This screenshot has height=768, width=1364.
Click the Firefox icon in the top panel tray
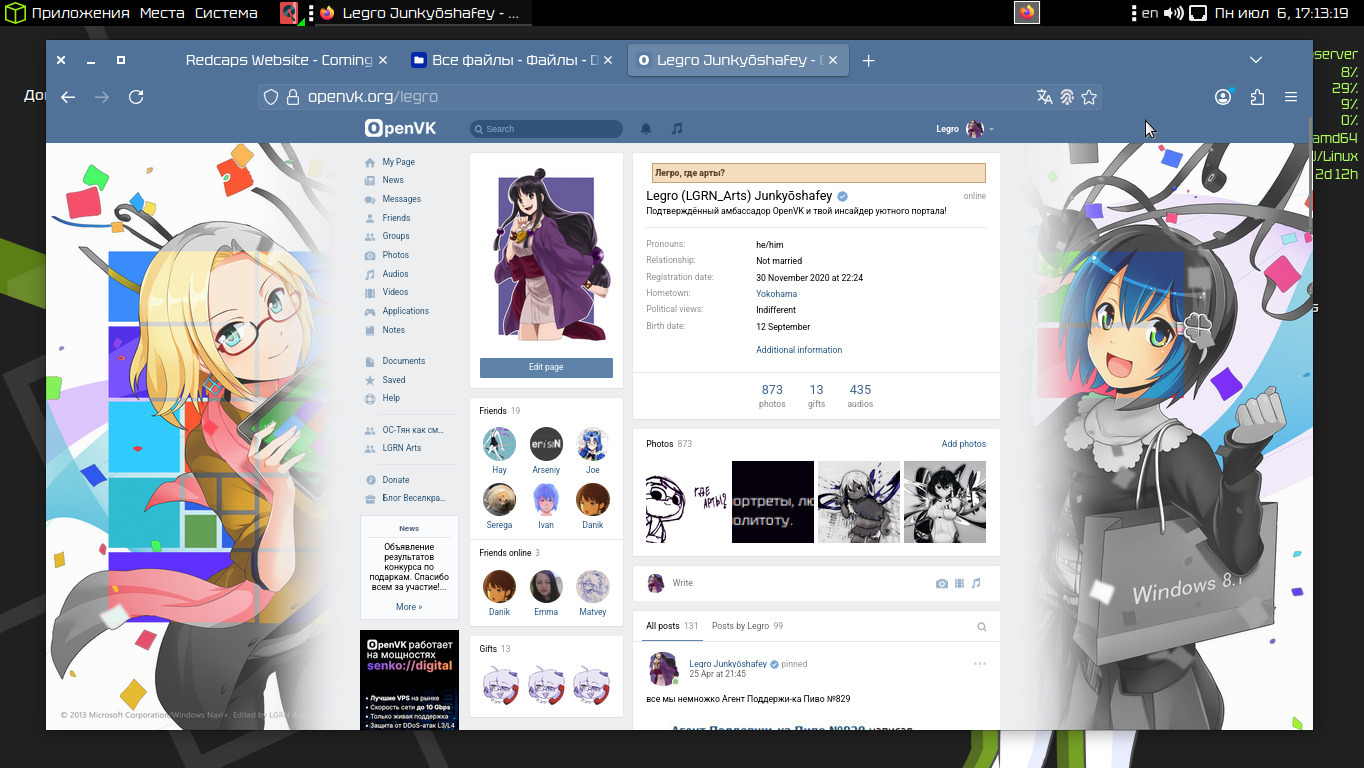(1027, 13)
